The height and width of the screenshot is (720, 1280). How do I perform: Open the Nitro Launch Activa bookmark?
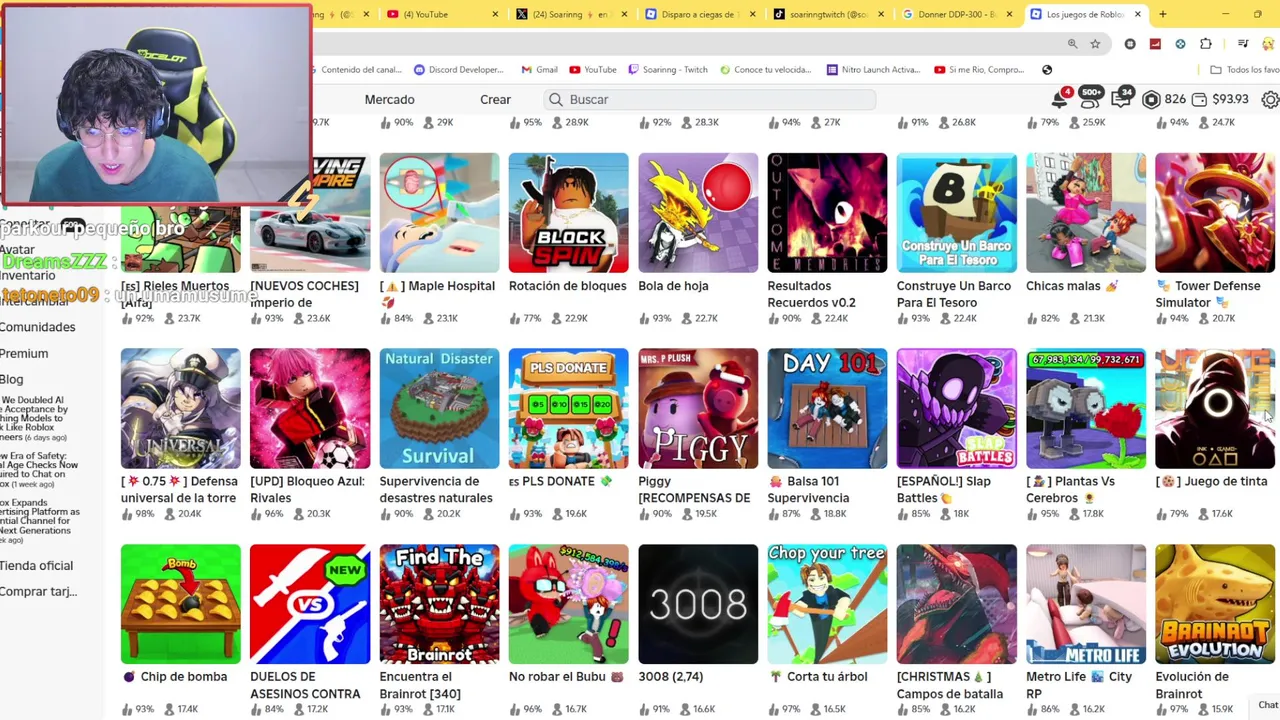click(x=873, y=70)
